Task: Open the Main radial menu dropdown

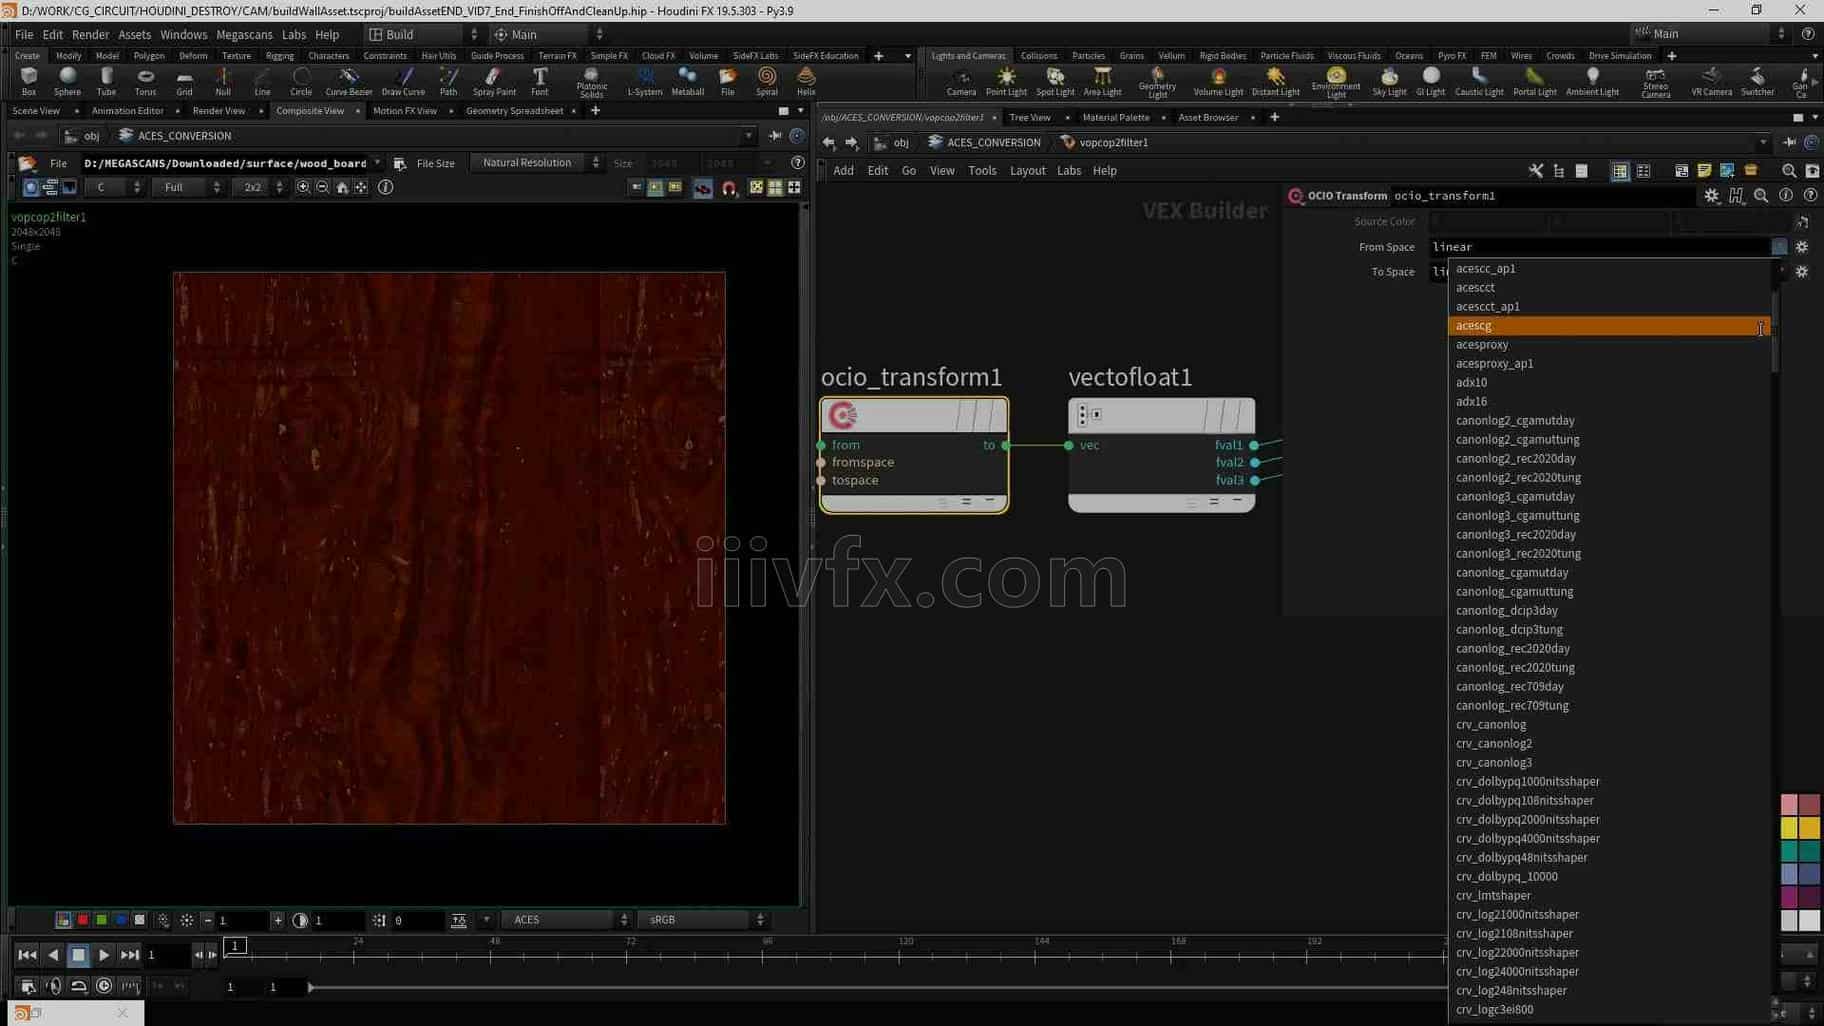Action: 549,34
